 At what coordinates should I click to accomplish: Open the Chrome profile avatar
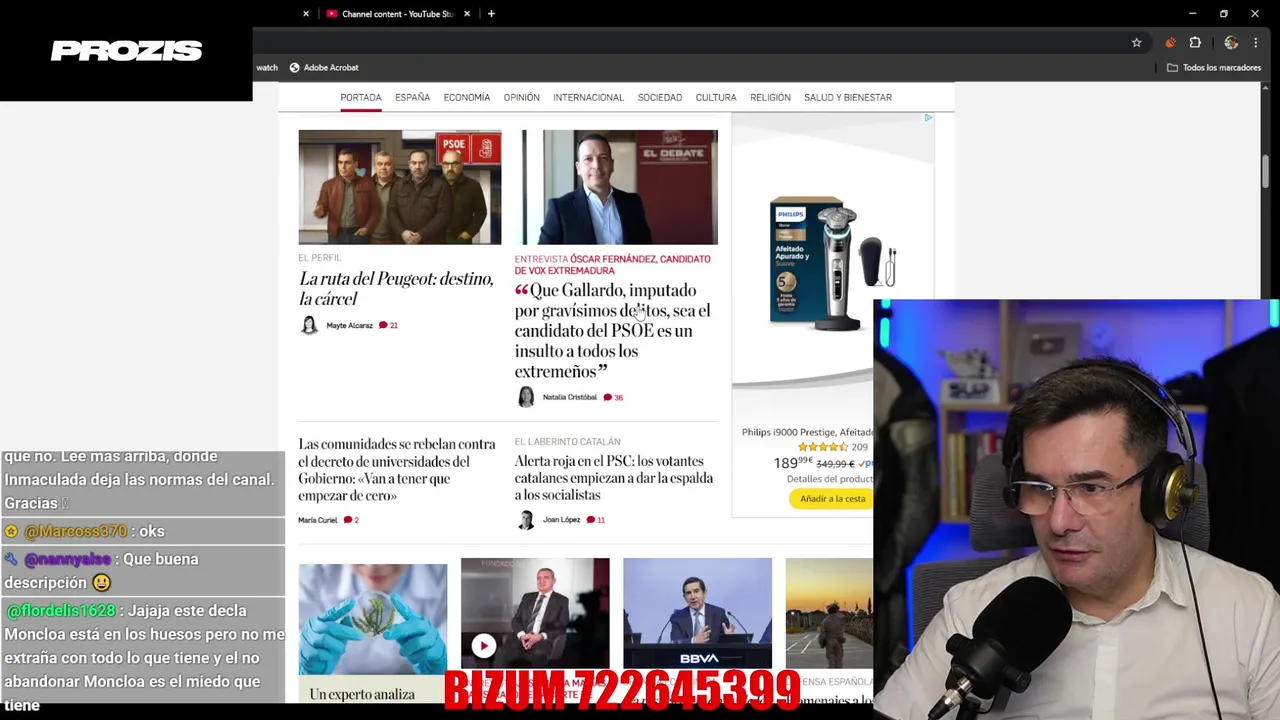pyautogui.click(x=1231, y=43)
